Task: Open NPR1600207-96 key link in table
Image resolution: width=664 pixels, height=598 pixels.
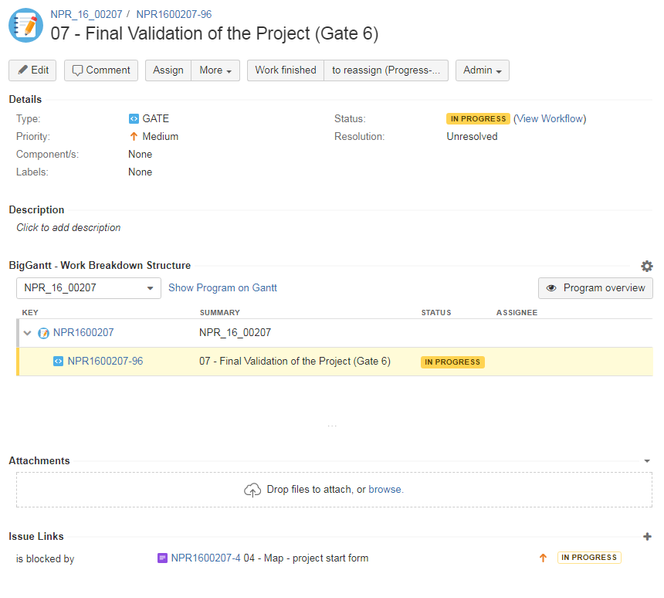Action: (105, 361)
